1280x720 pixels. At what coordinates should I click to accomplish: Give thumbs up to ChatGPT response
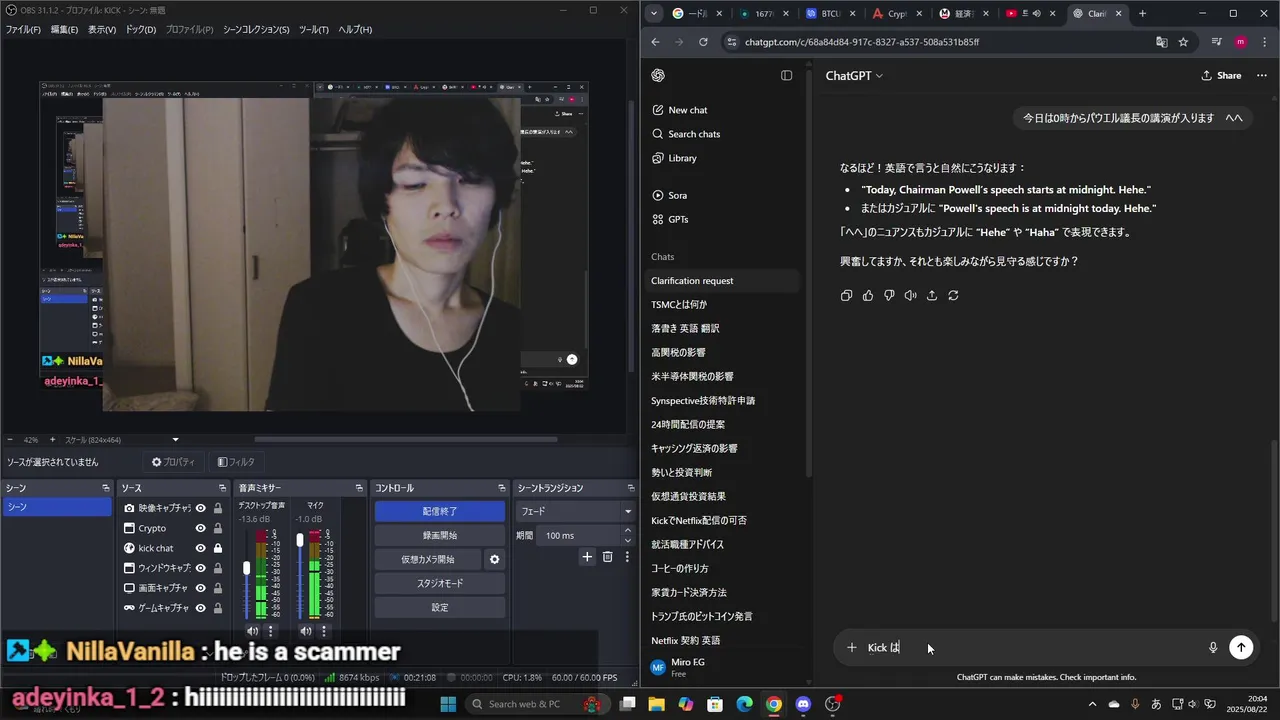tap(868, 296)
